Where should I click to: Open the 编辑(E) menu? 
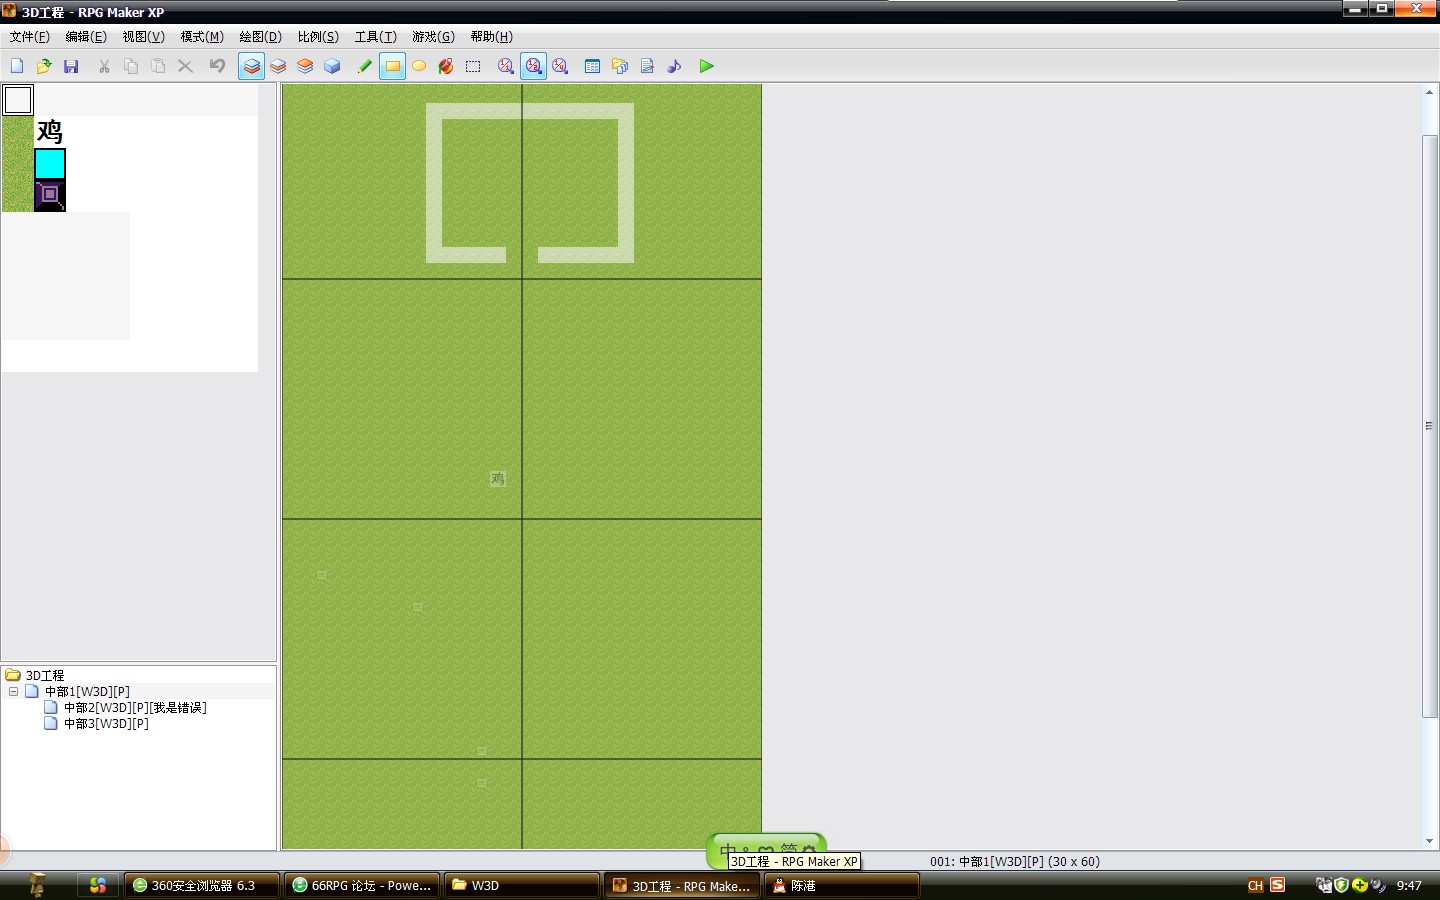point(86,37)
